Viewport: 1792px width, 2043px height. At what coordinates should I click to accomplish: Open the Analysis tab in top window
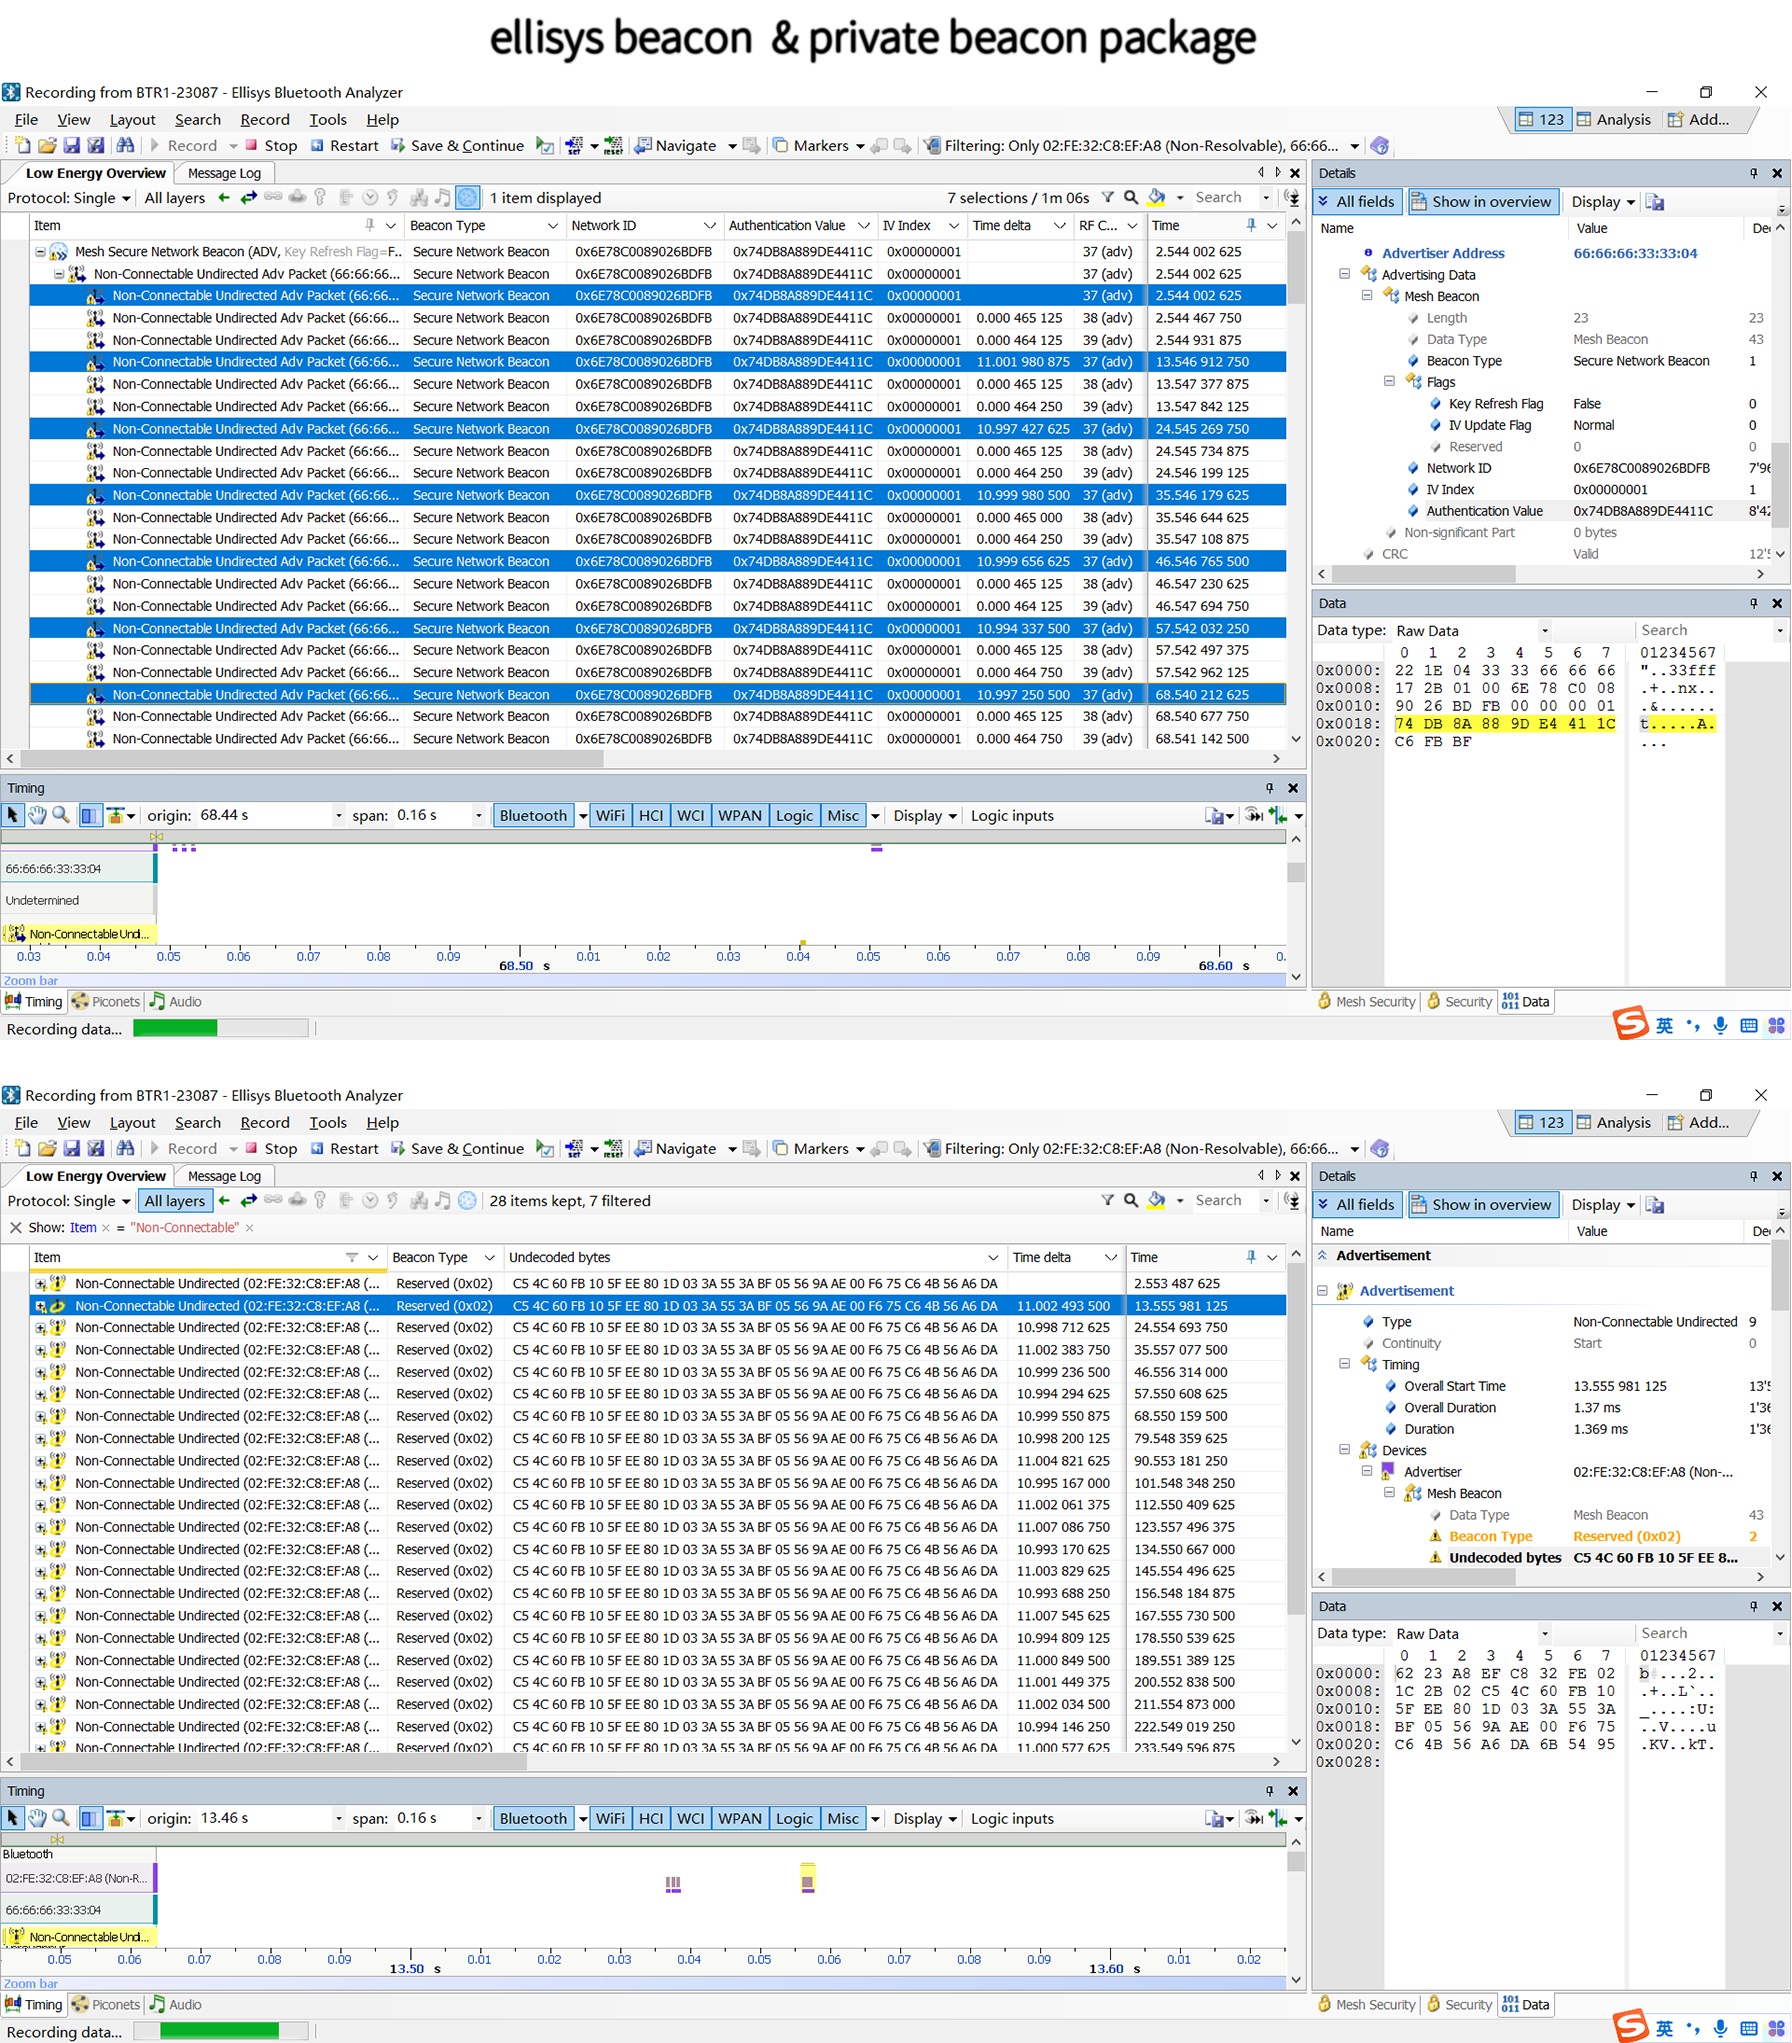1613,120
